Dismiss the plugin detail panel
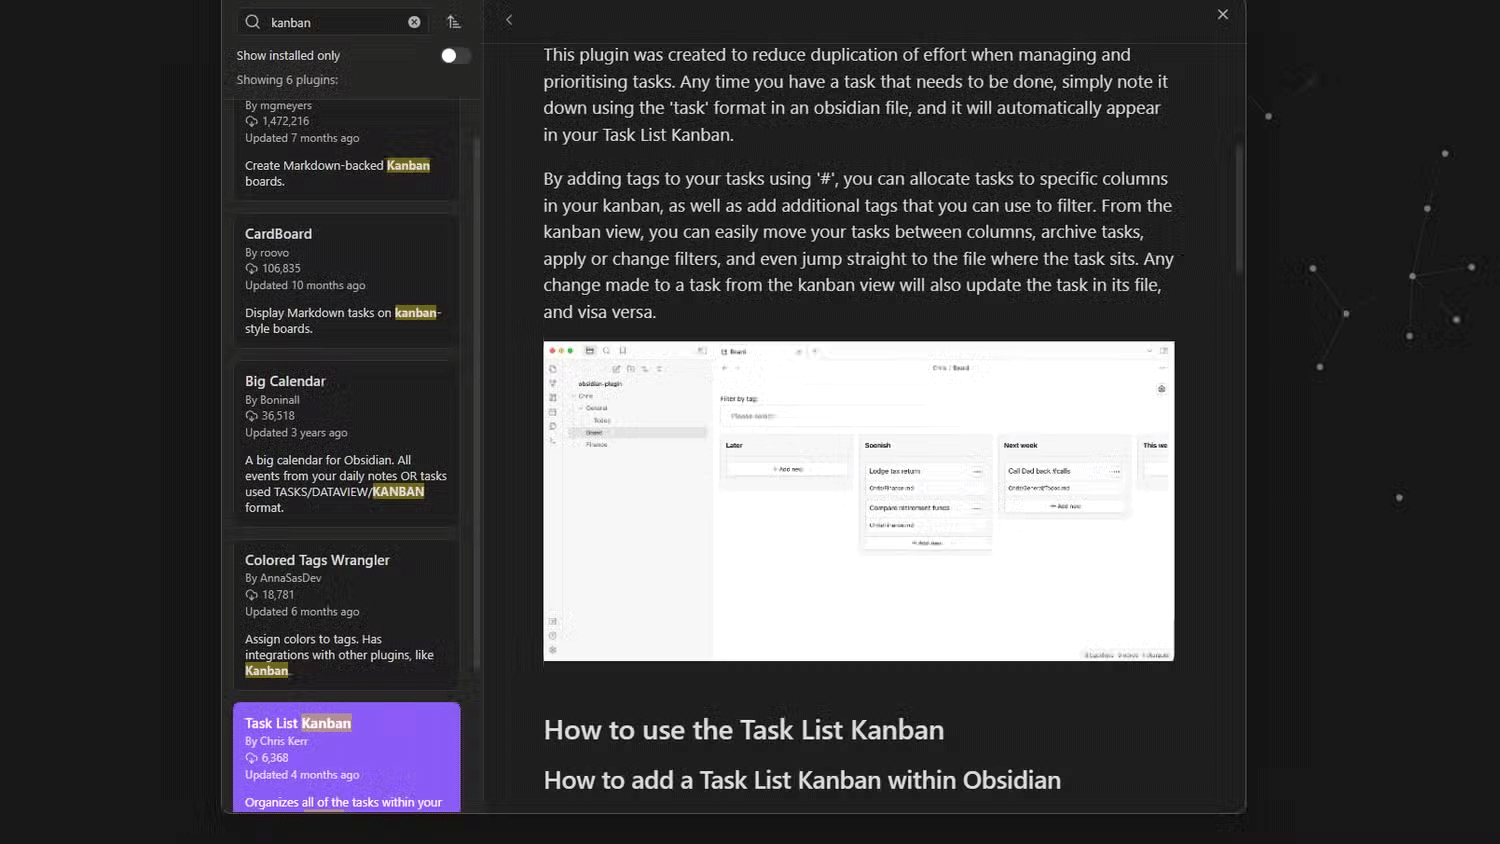 tap(1222, 14)
